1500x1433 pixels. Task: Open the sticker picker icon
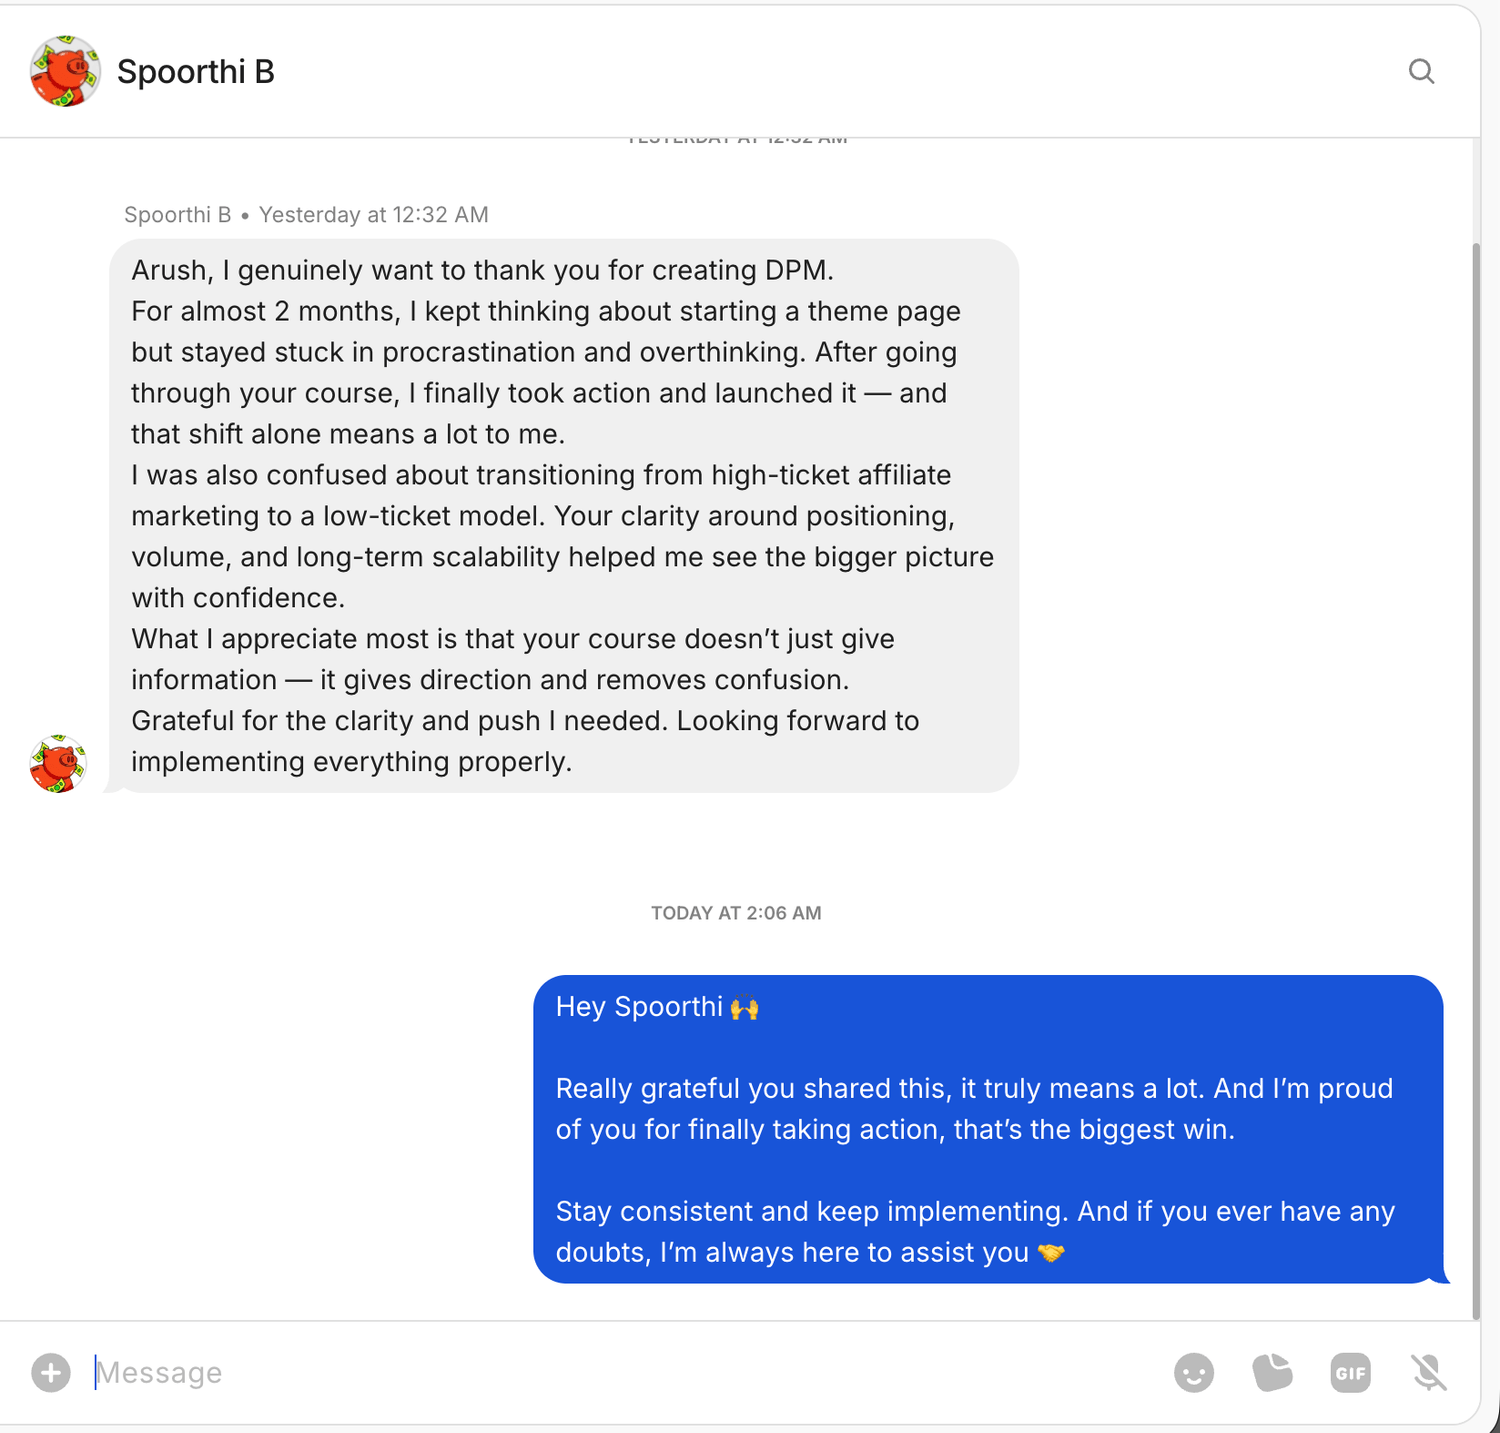click(1272, 1373)
